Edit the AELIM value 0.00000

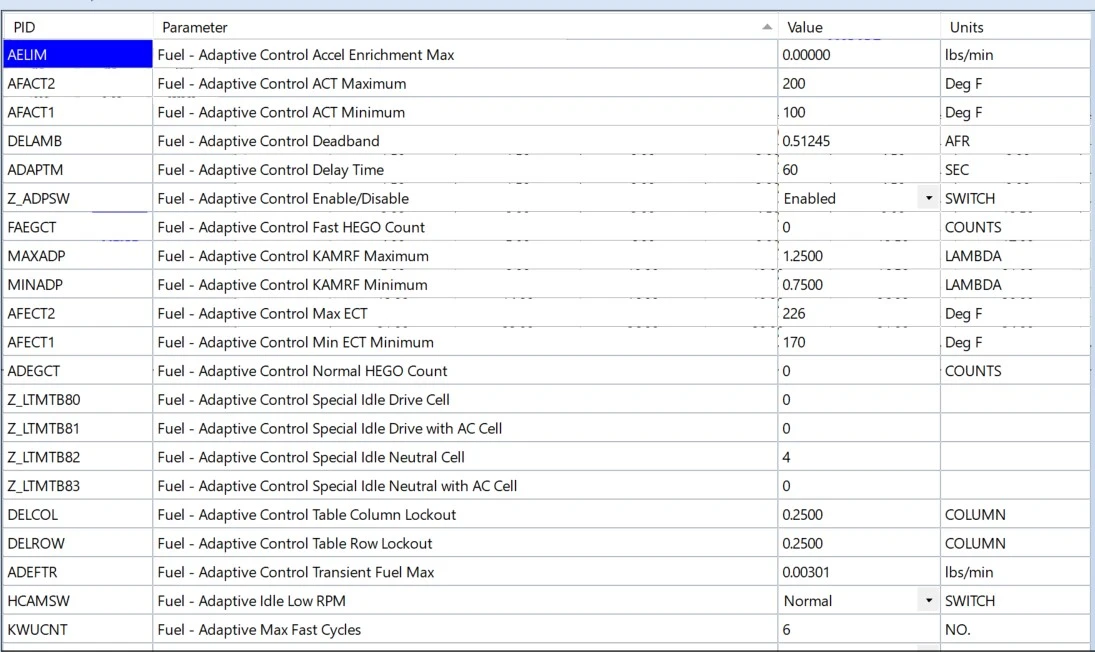pos(859,54)
